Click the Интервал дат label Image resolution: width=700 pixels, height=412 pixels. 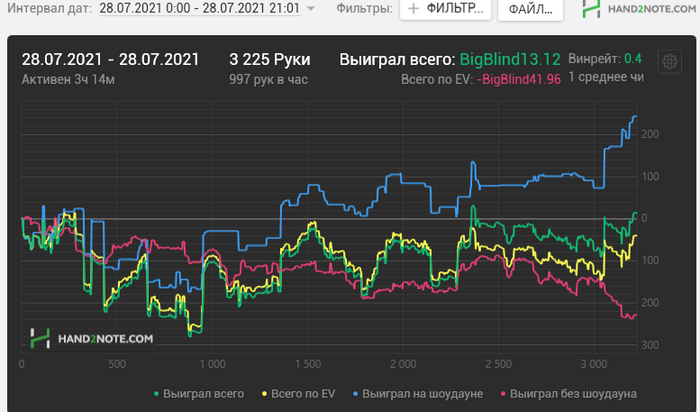click(50, 8)
